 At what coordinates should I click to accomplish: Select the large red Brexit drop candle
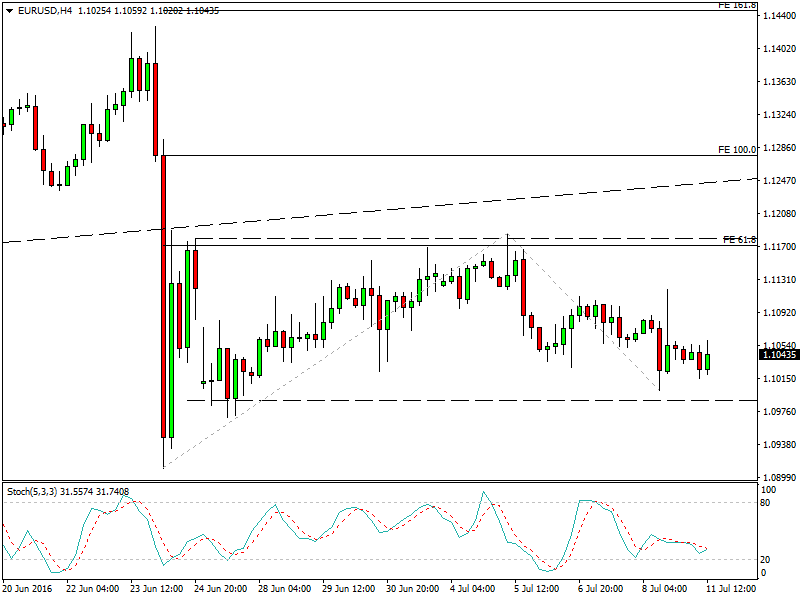click(163, 296)
